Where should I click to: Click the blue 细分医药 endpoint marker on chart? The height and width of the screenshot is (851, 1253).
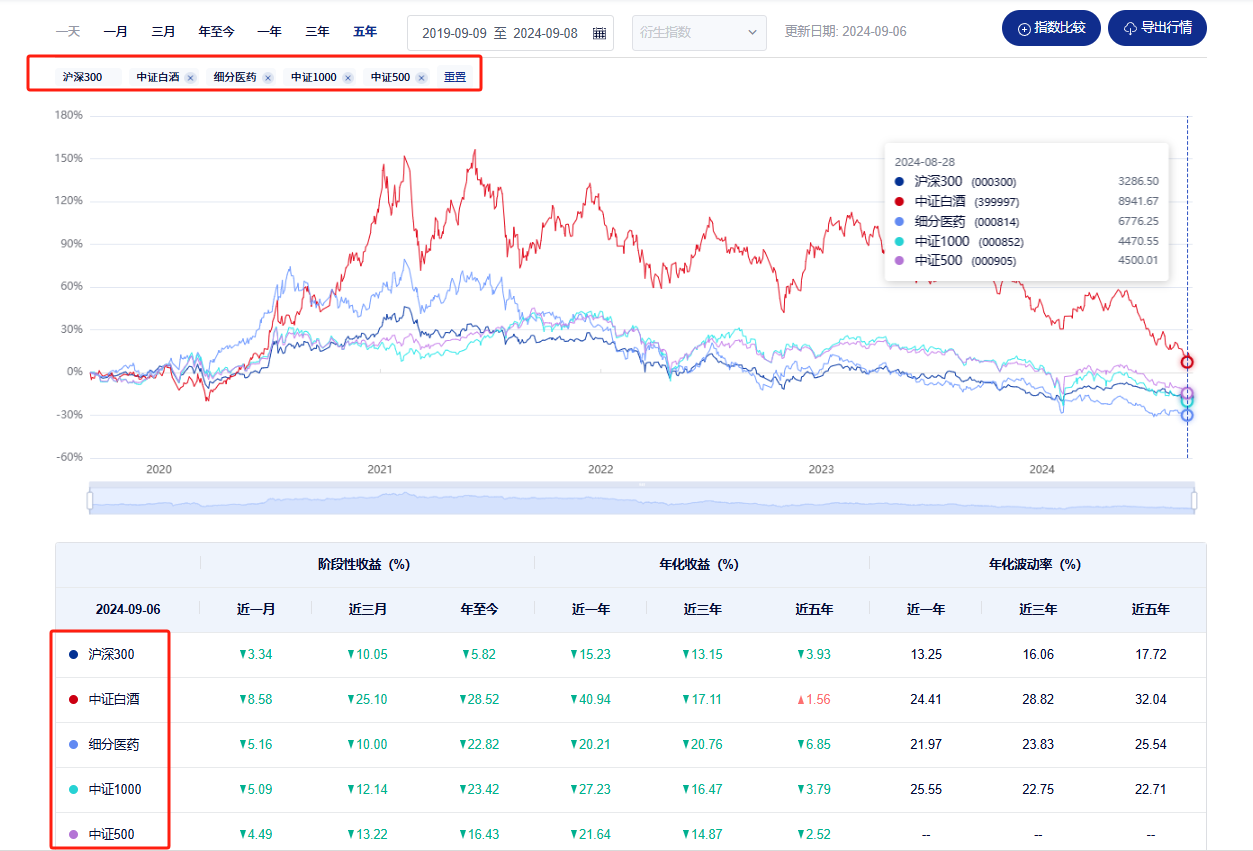click(1187, 415)
